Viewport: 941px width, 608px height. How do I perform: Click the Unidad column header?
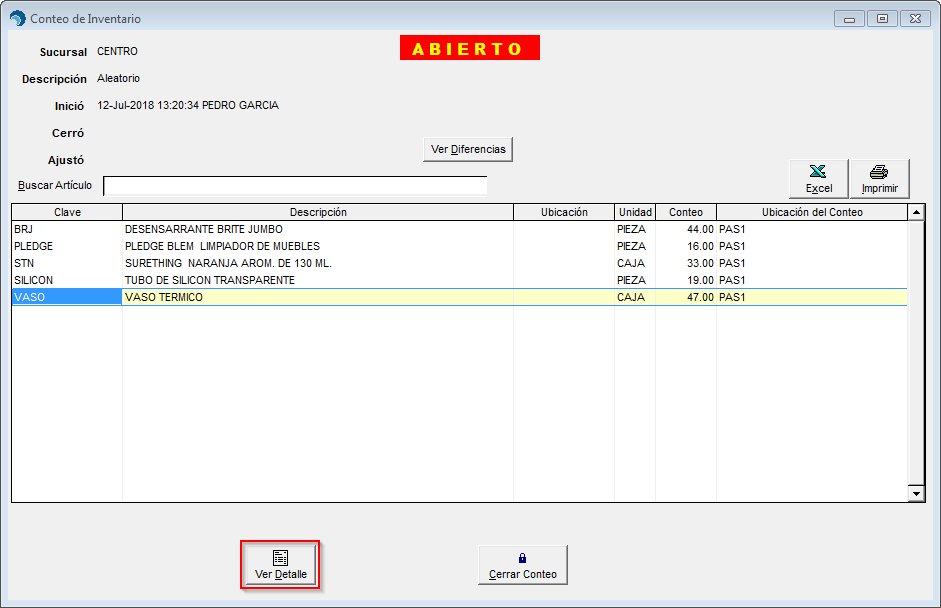point(635,212)
